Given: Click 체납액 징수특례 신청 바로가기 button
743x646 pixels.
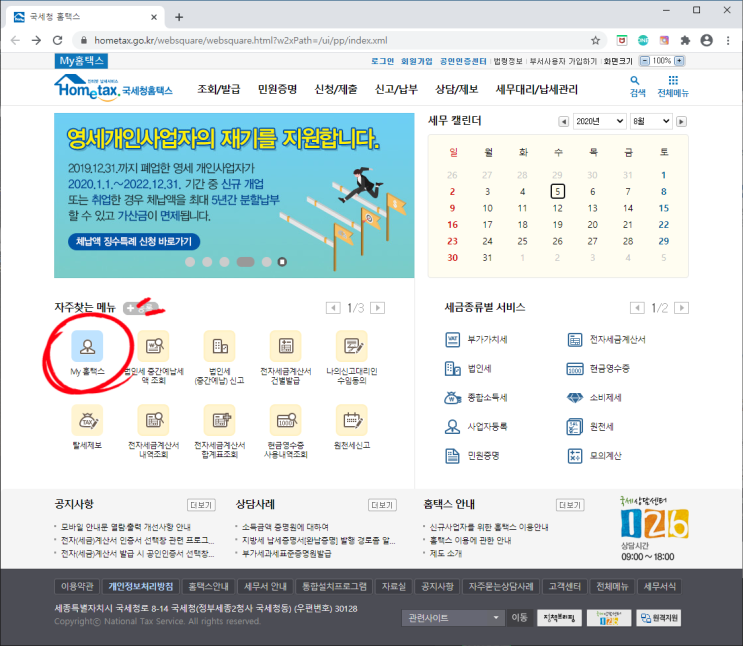Looking at the screenshot, I should tap(134, 241).
